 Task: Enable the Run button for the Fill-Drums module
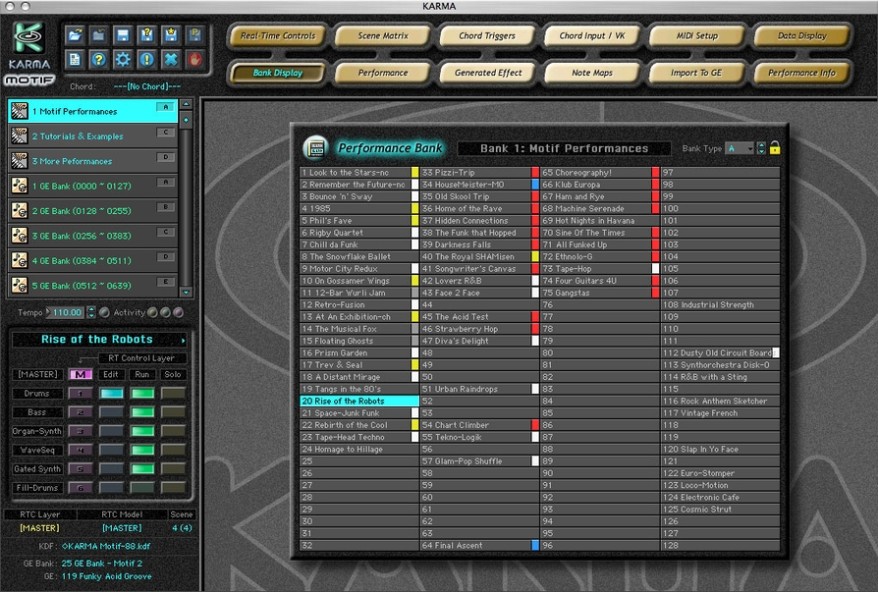142,488
